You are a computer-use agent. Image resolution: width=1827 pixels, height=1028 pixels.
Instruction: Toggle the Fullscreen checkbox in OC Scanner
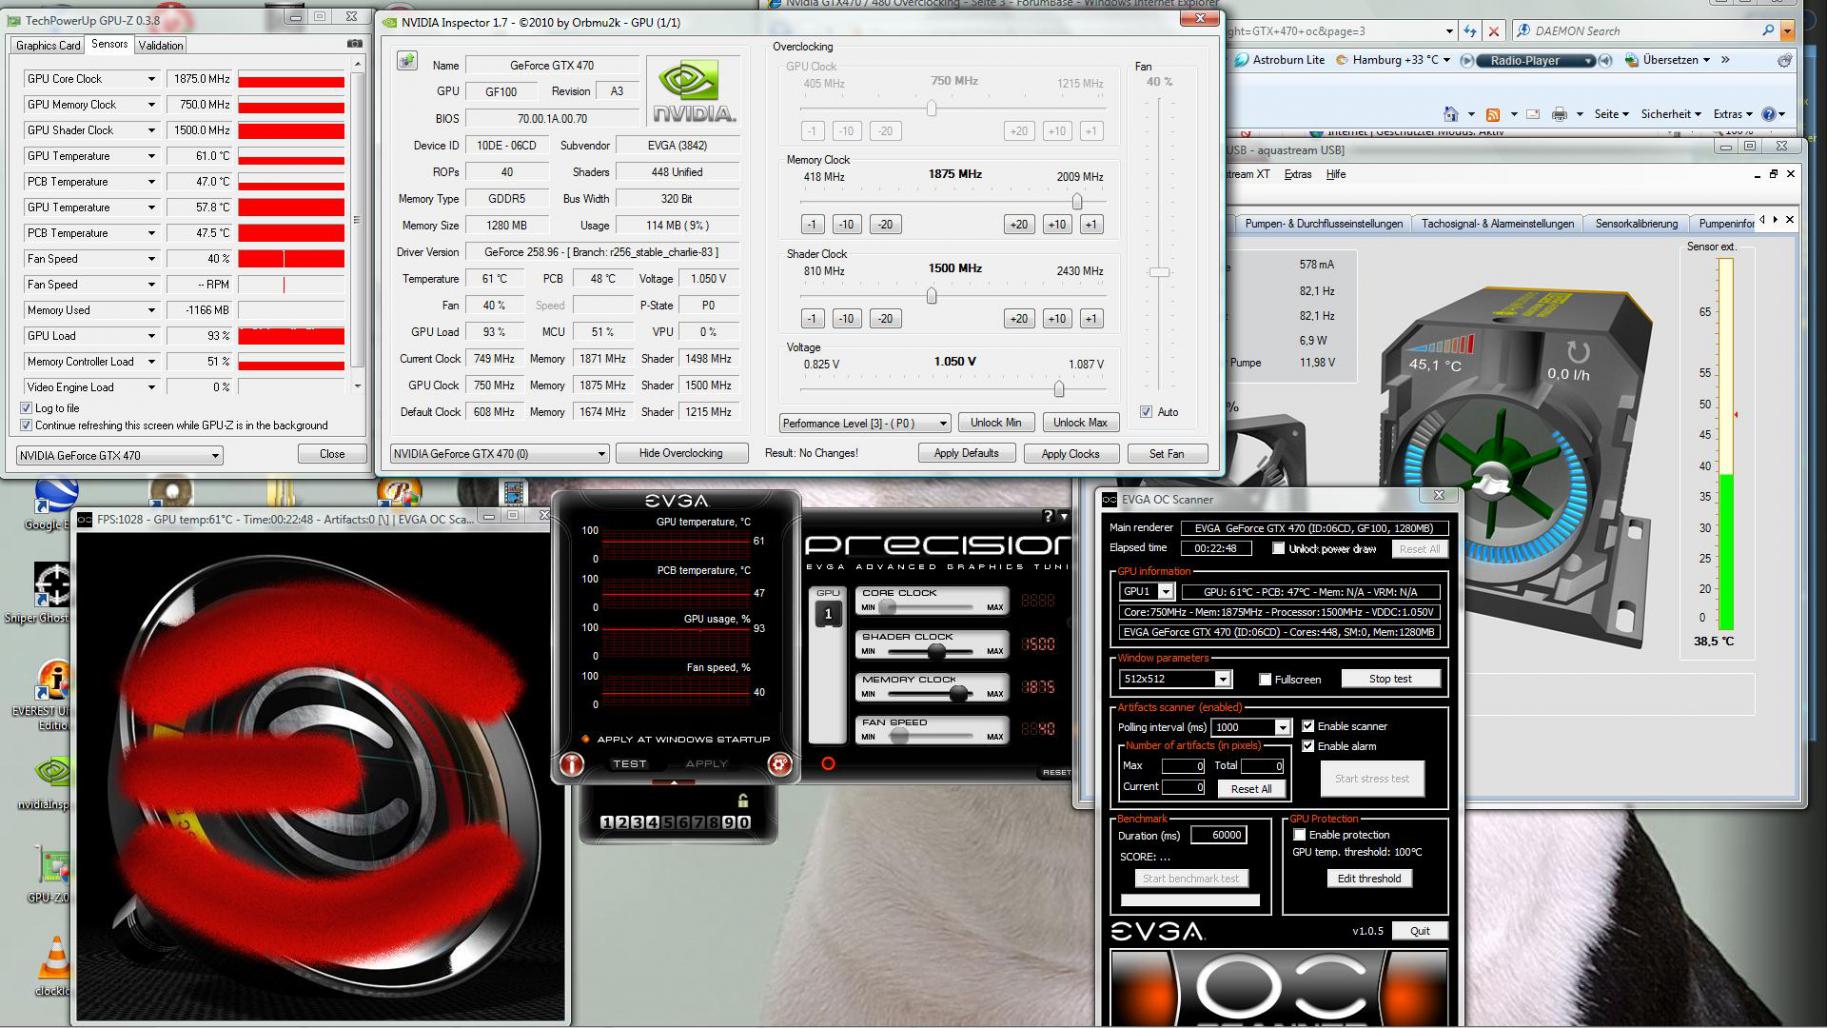pyautogui.click(x=1265, y=679)
